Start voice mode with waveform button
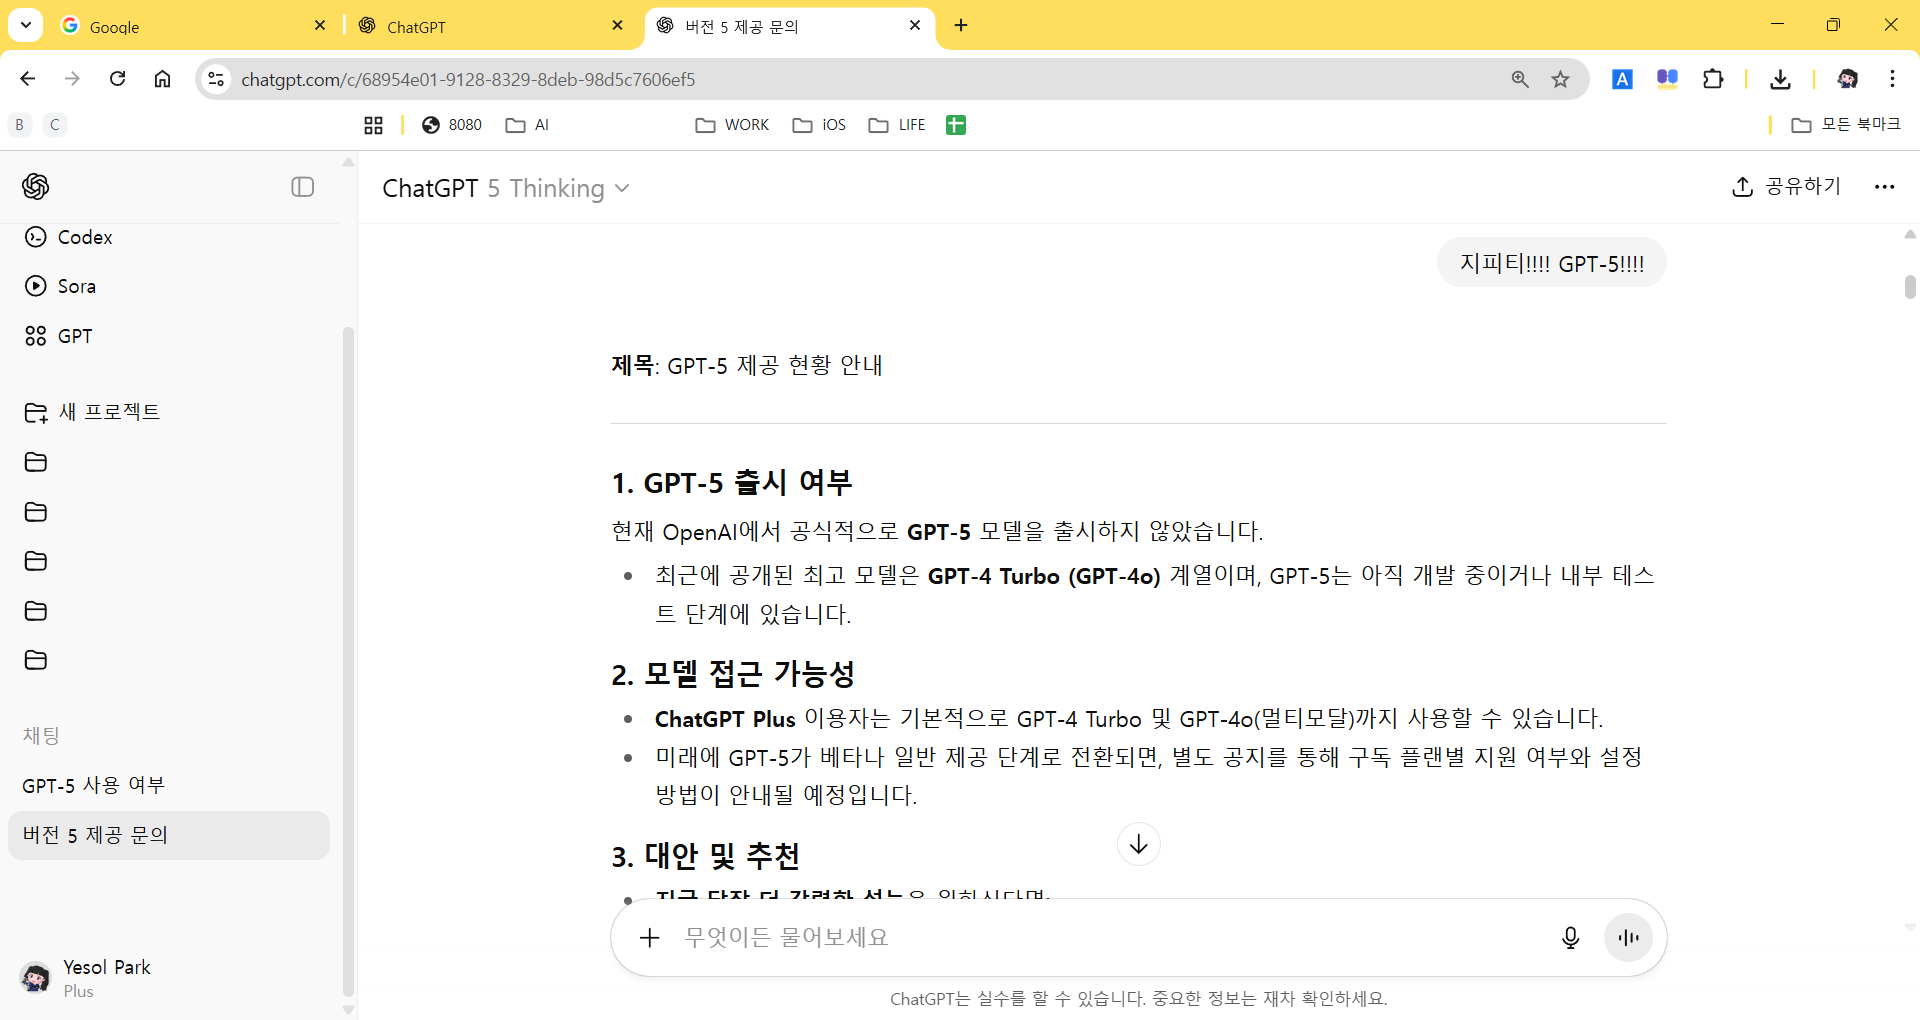The image size is (1920, 1020). (1629, 938)
